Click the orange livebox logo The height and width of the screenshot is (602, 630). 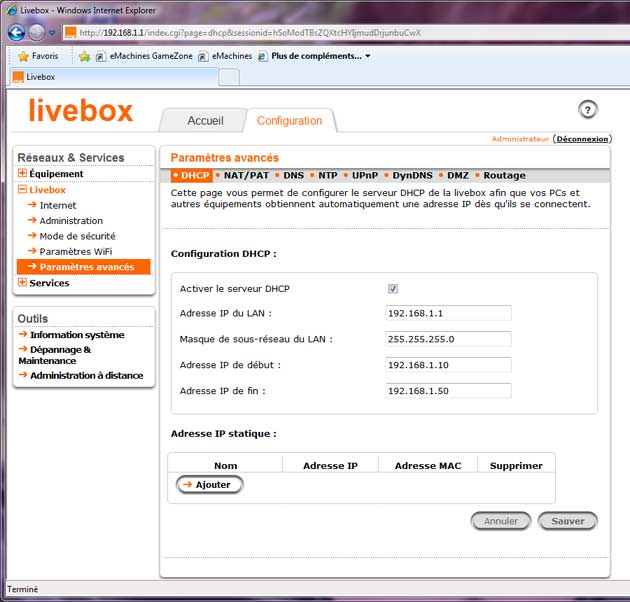pyautogui.click(x=80, y=111)
